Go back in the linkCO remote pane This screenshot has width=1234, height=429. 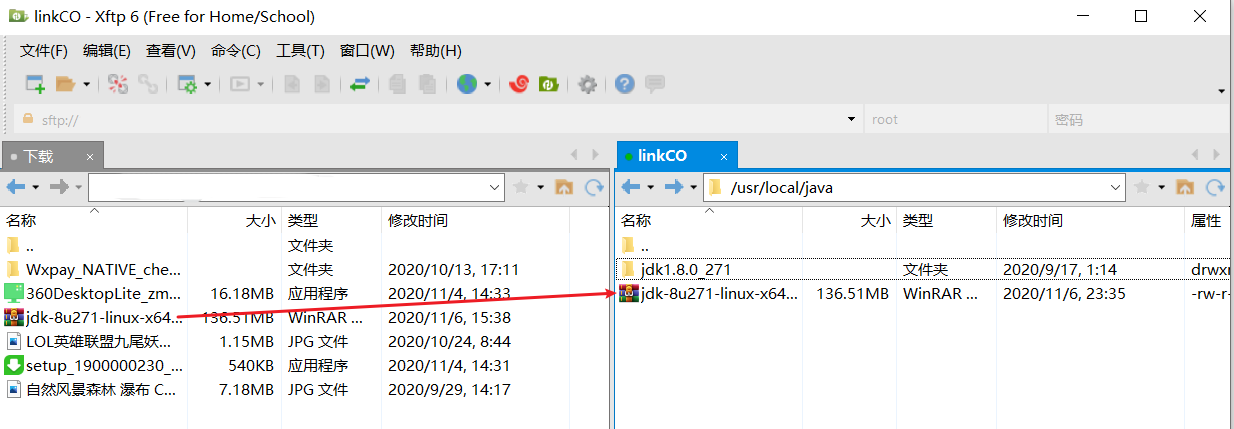click(631, 187)
